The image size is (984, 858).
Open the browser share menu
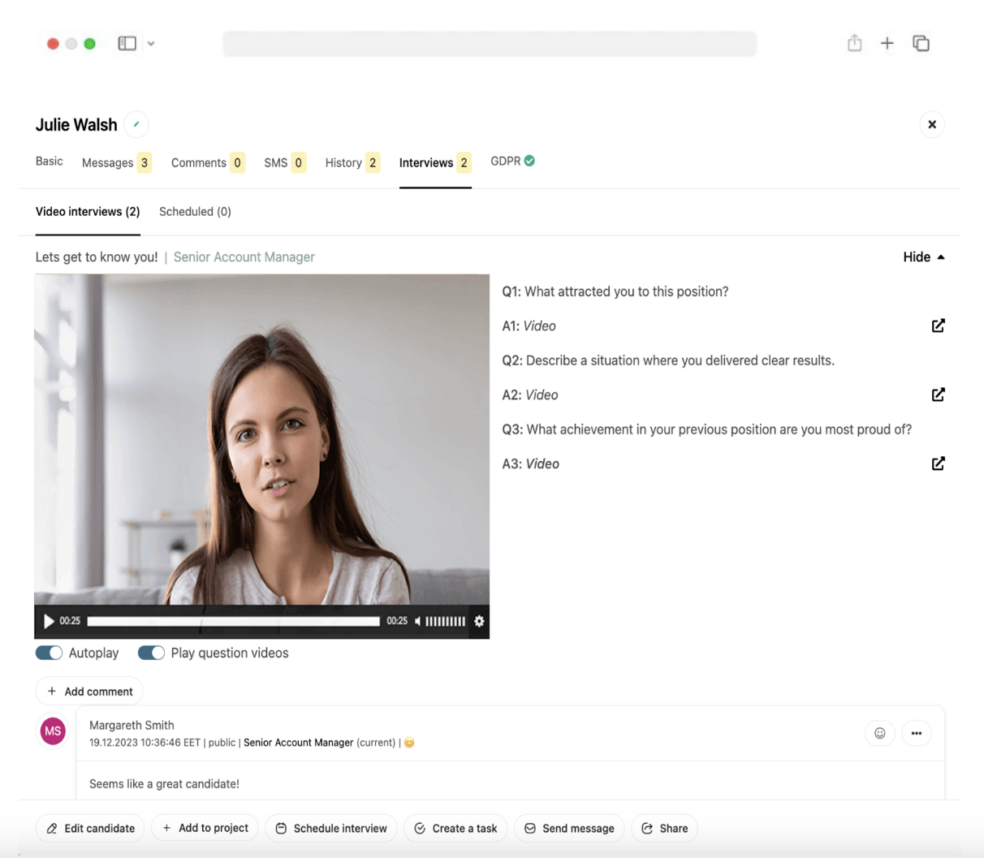pos(854,43)
